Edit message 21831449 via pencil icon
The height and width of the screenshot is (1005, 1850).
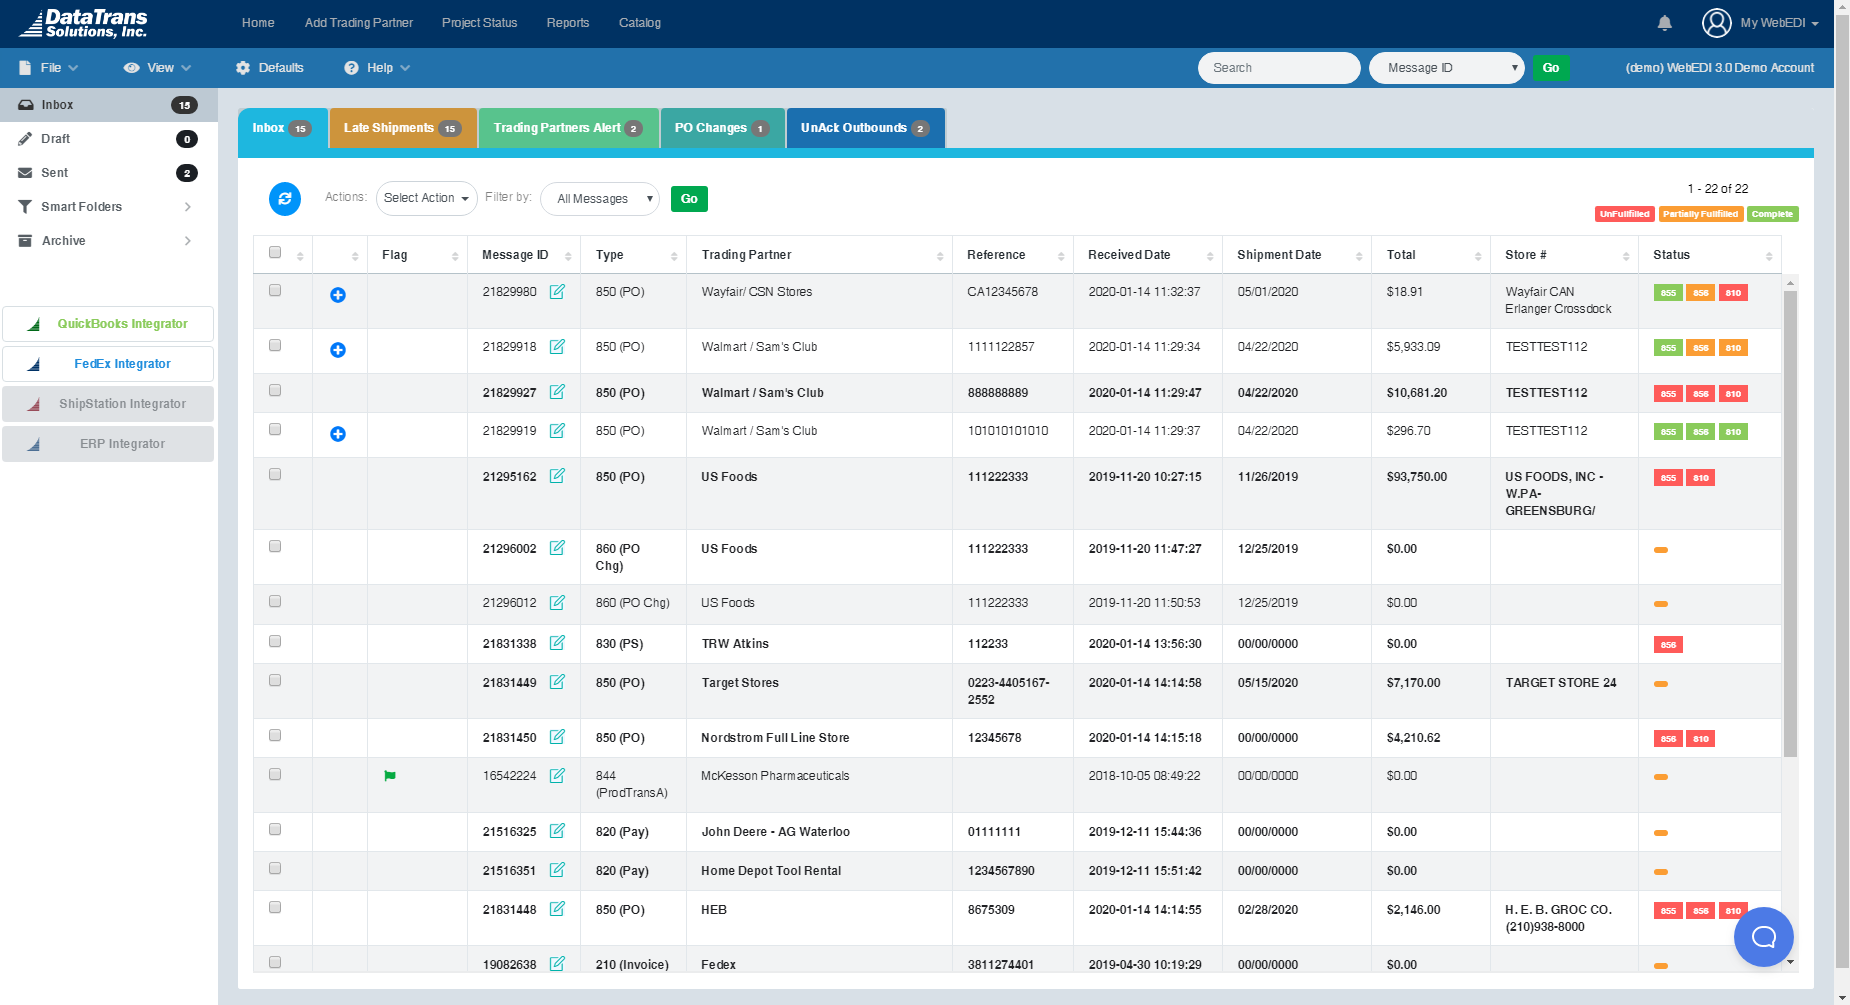[x=557, y=682]
